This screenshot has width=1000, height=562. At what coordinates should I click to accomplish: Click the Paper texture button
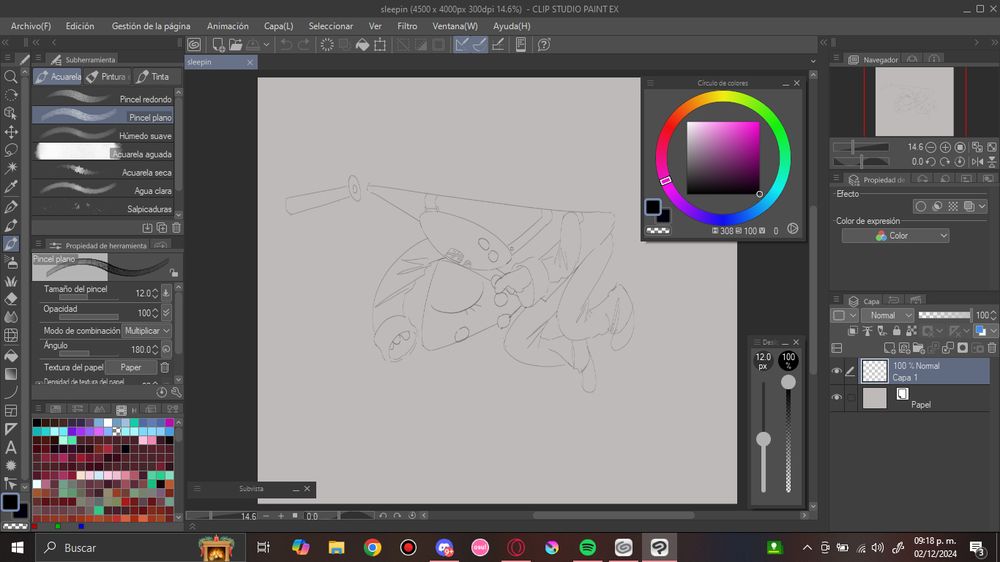click(x=131, y=367)
